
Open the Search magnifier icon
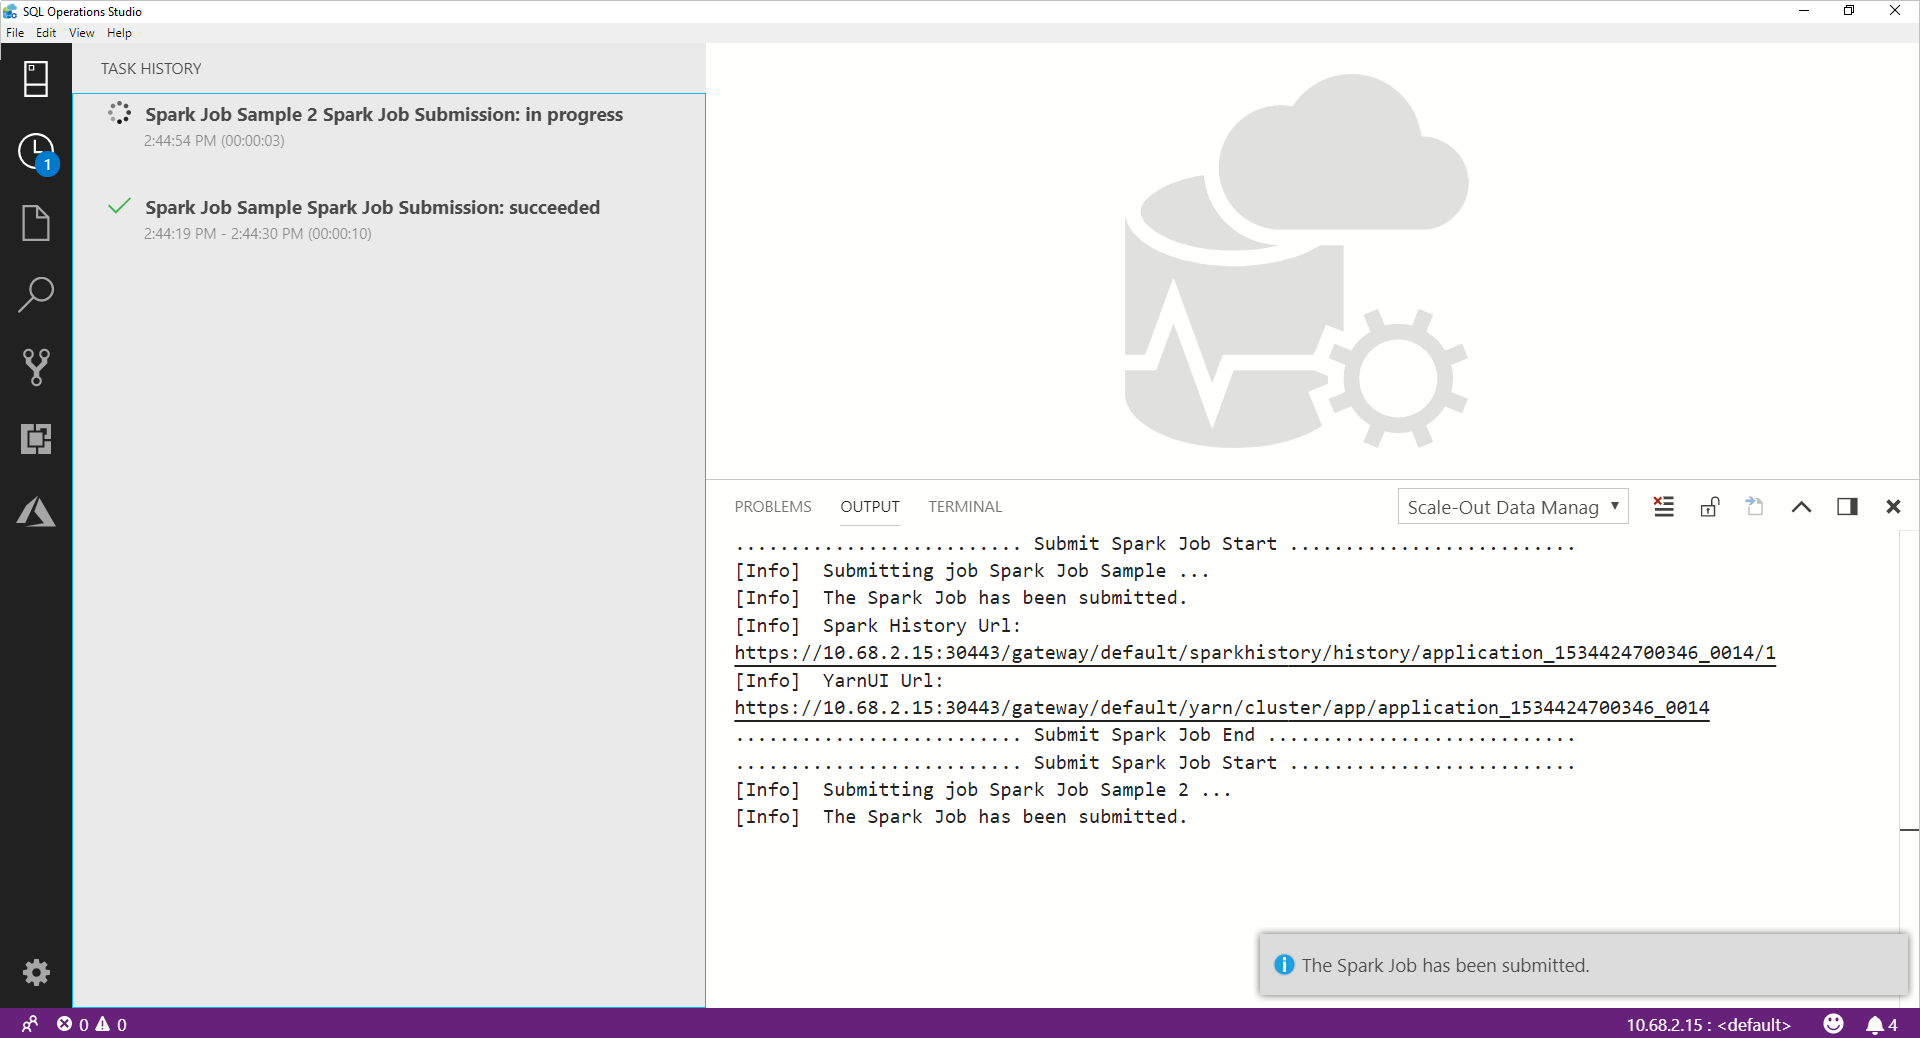36,295
